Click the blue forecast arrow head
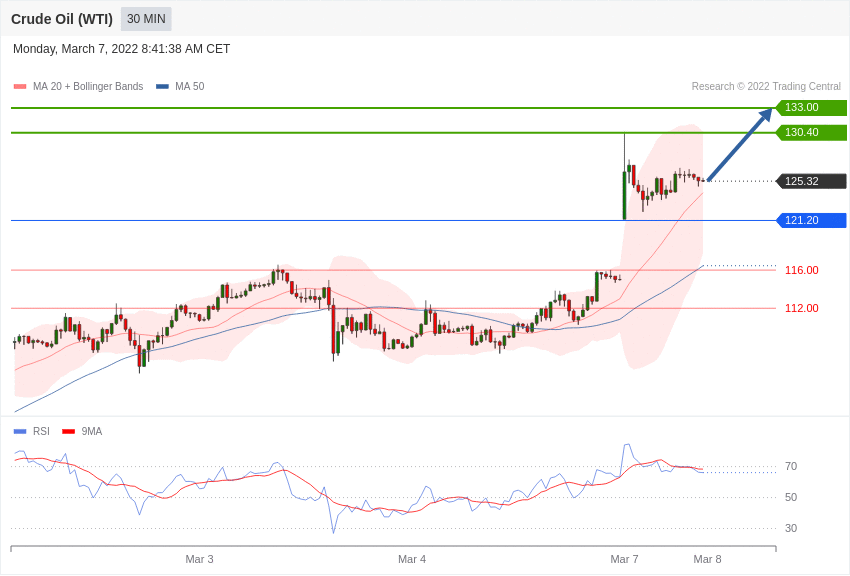Screen dimensions: 850x576 pos(765,115)
